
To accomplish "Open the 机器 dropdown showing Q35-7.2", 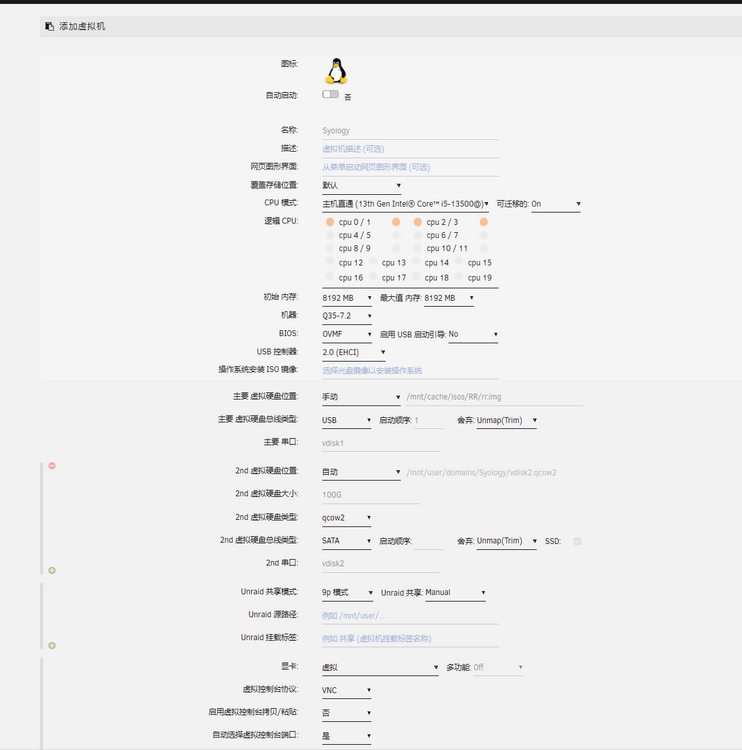I will [347, 316].
